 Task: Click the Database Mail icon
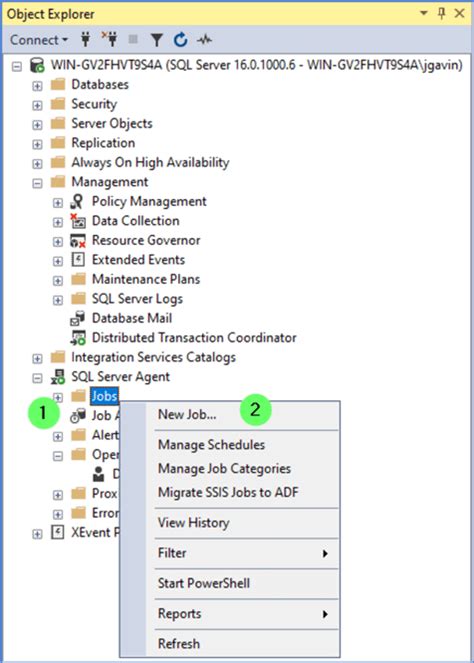78,318
